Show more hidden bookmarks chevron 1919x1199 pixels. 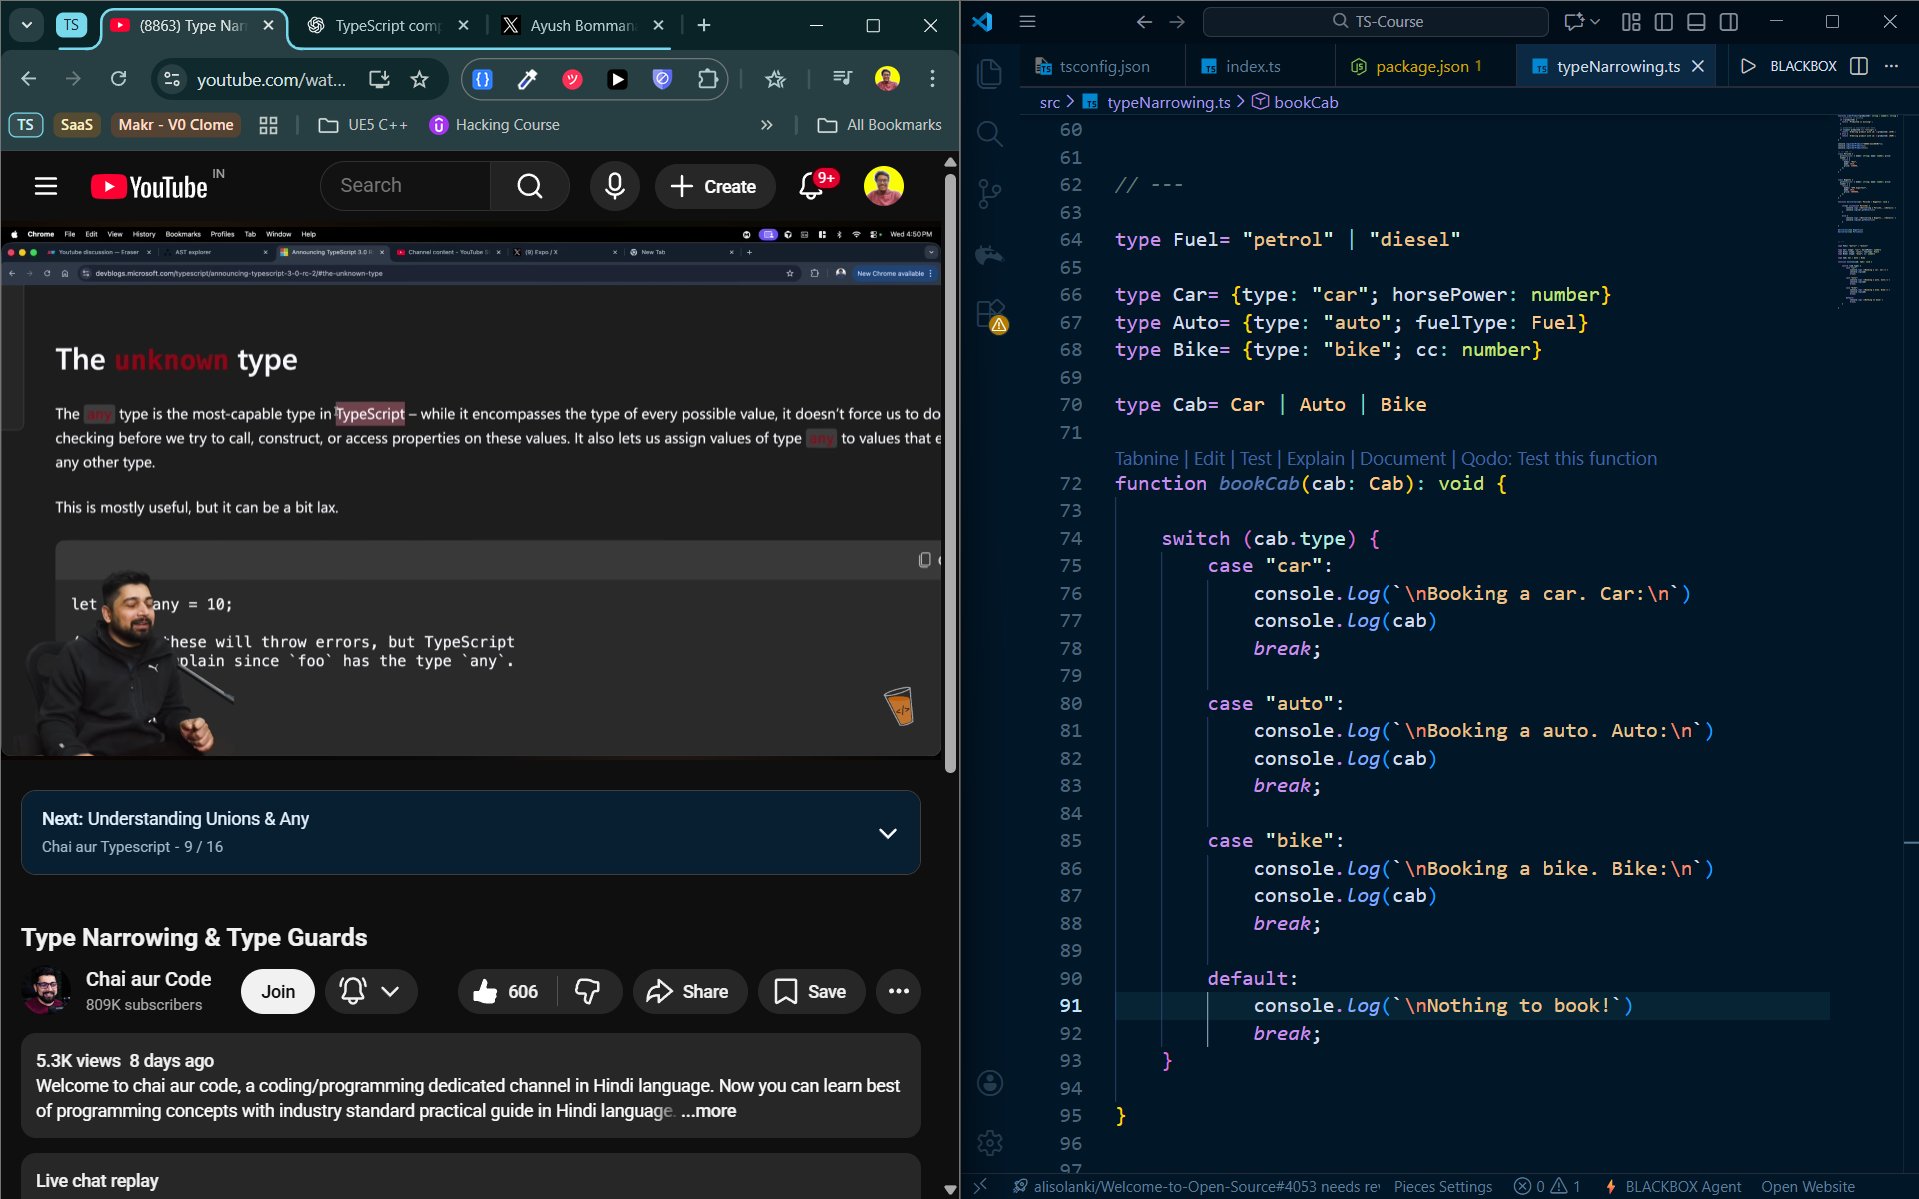coord(766,125)
